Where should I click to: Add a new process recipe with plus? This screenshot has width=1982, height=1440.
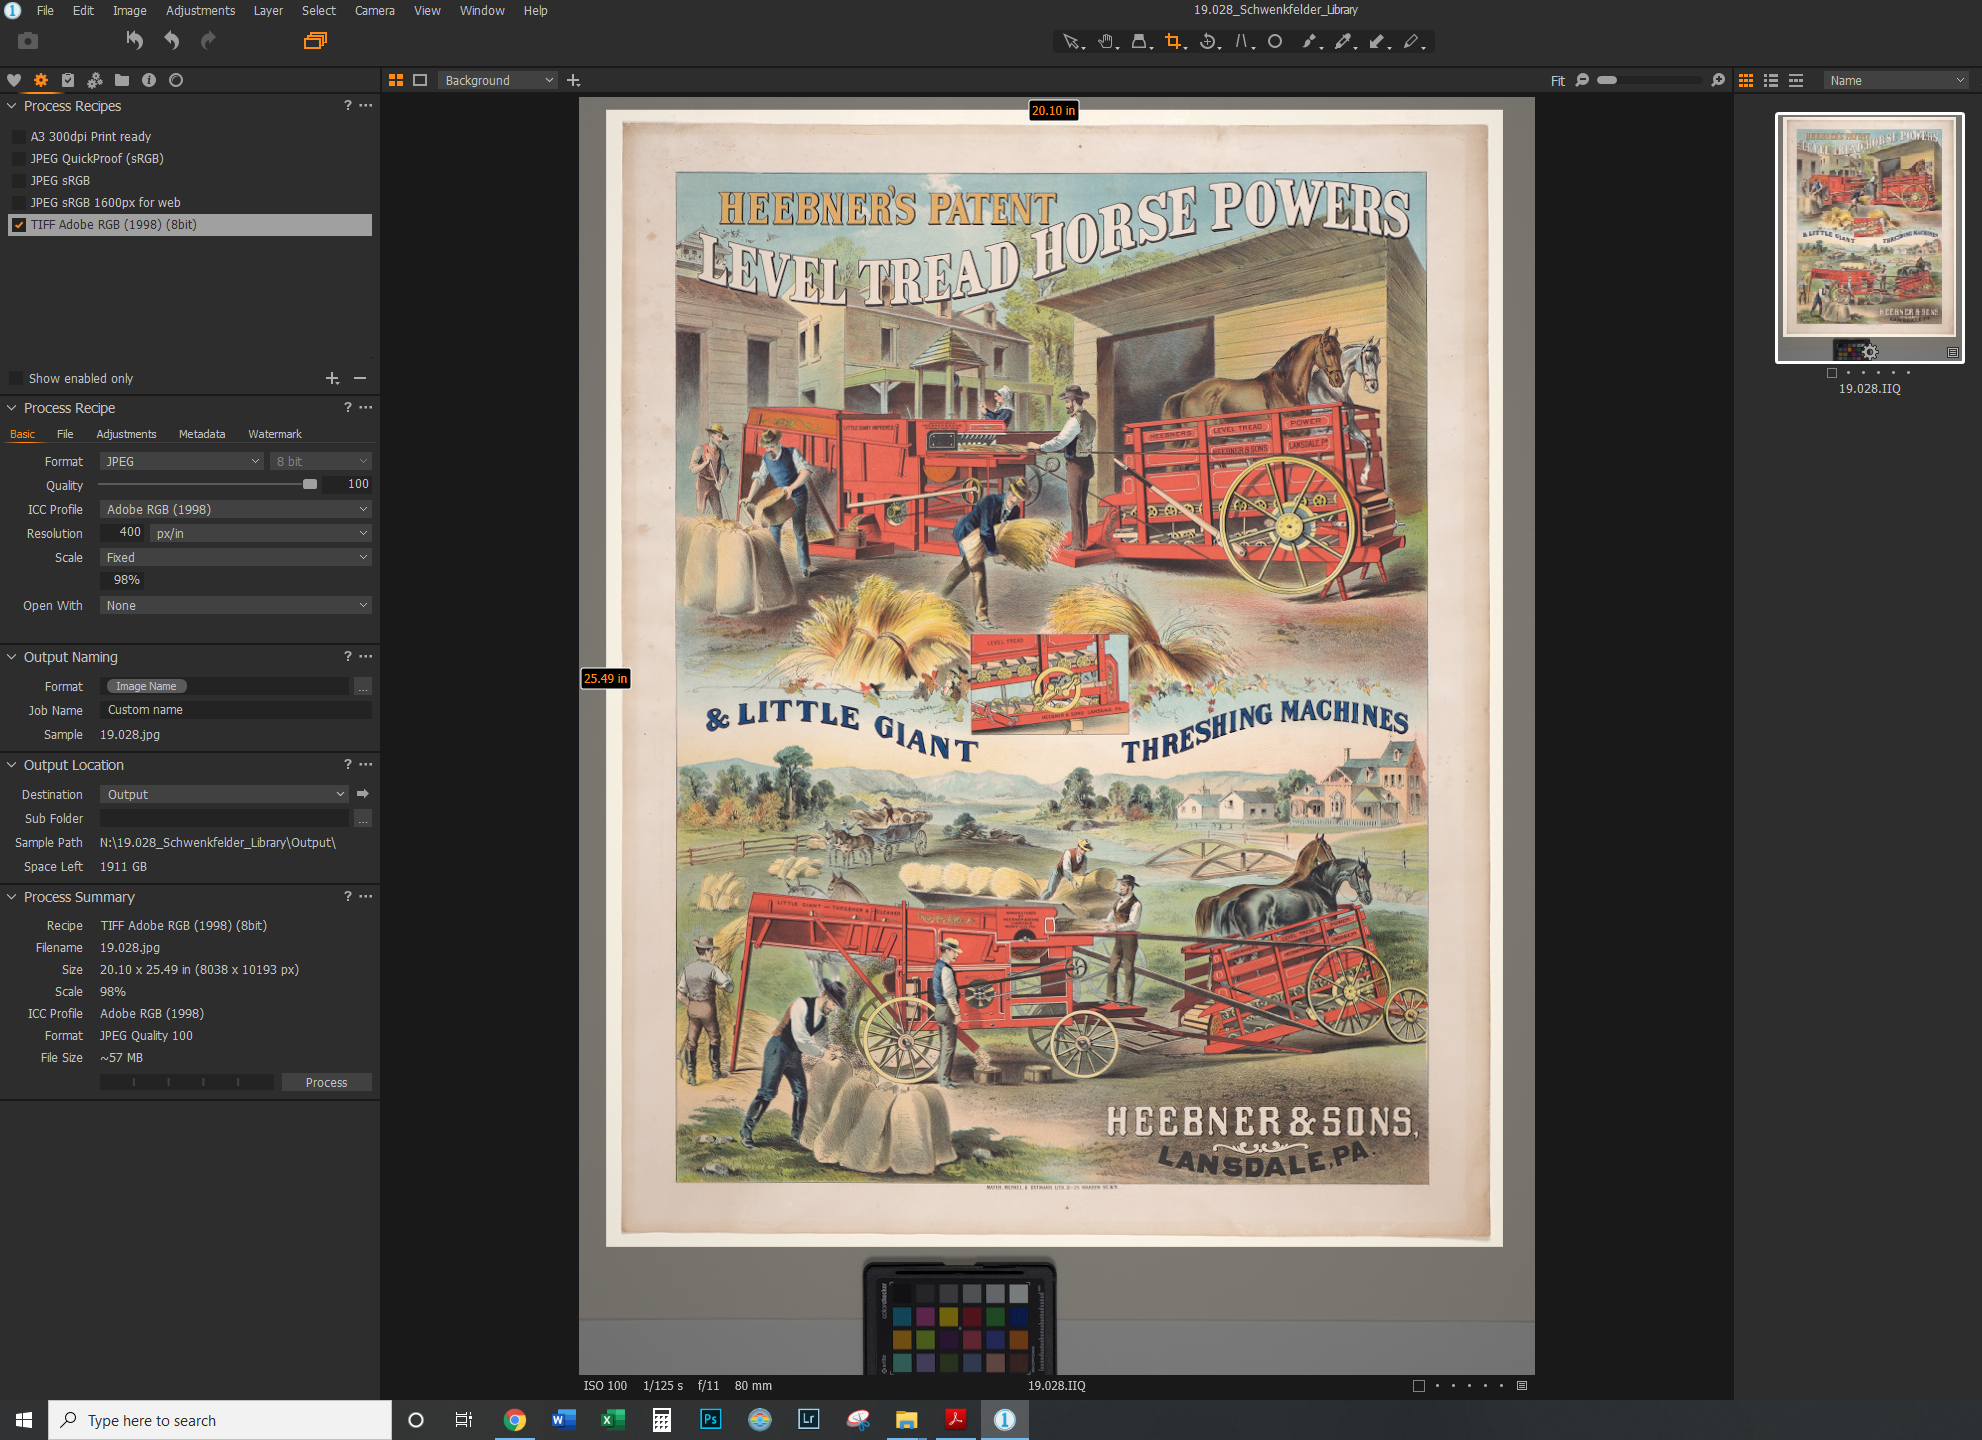[332, 378]
